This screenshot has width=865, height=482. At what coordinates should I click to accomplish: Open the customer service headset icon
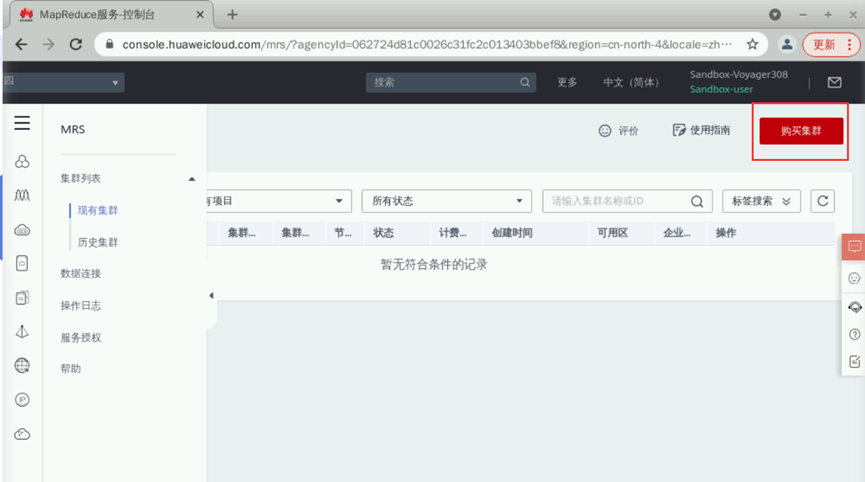tap(855, 307)
